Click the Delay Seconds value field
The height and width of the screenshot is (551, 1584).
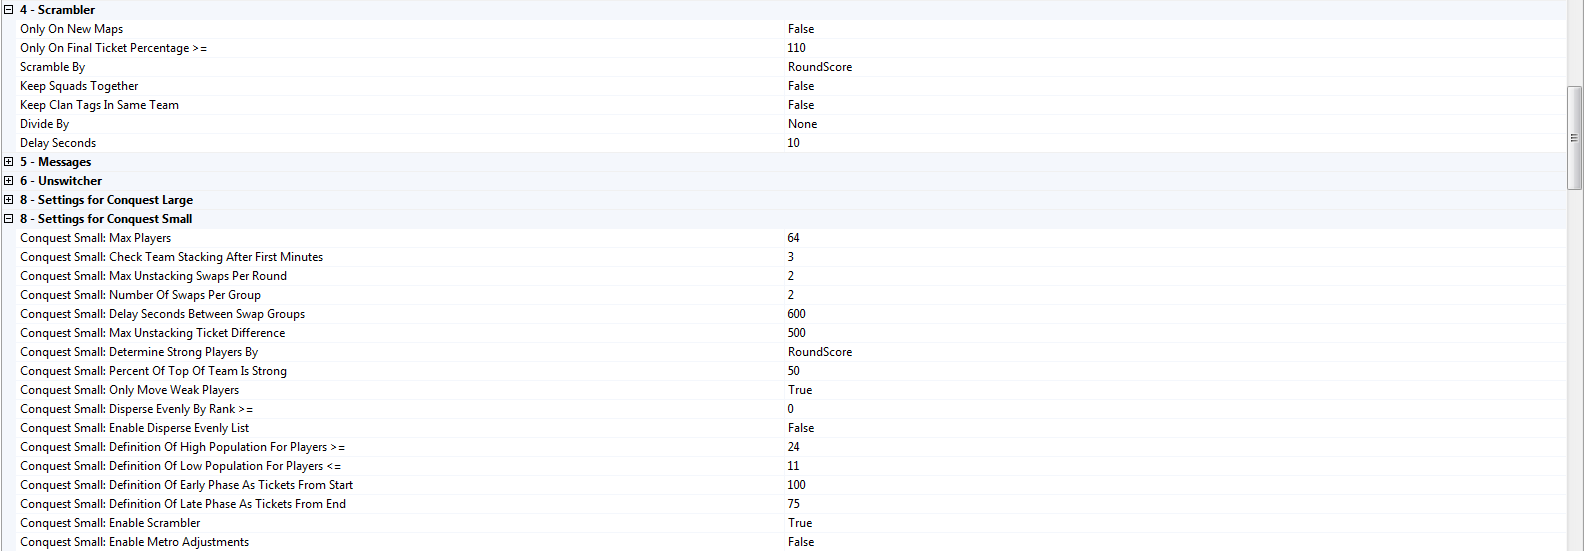(x=794, y=143)
